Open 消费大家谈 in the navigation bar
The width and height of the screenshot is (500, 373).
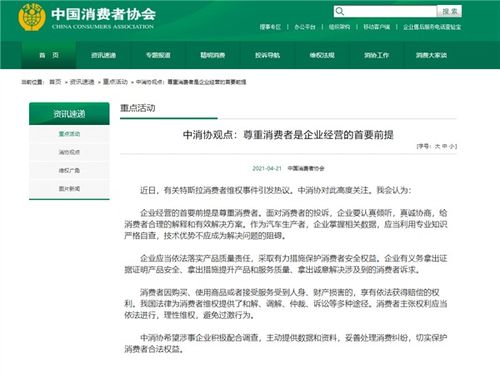point(431,55)
